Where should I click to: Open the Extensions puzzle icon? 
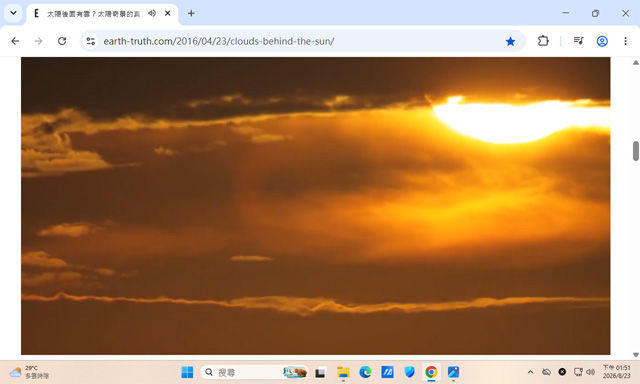click(543, 41)
